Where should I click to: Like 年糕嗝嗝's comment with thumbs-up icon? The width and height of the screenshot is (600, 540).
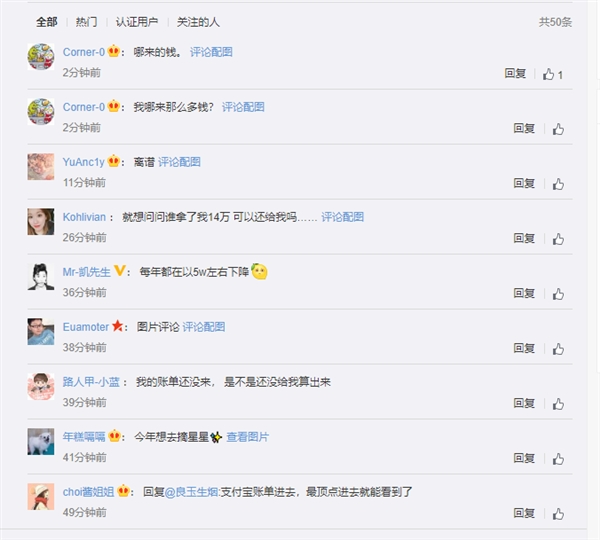[x=558, y=459]
